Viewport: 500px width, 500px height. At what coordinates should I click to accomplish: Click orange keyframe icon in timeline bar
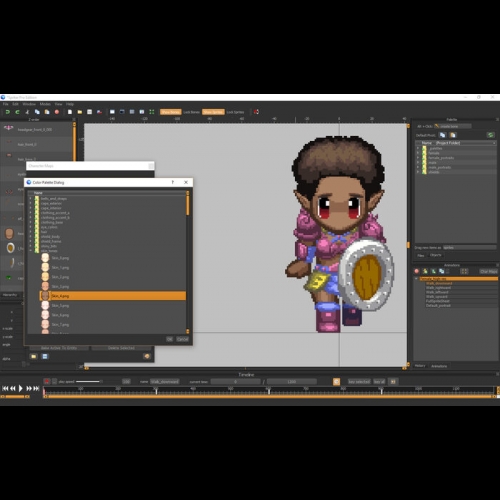click(336, 382)
